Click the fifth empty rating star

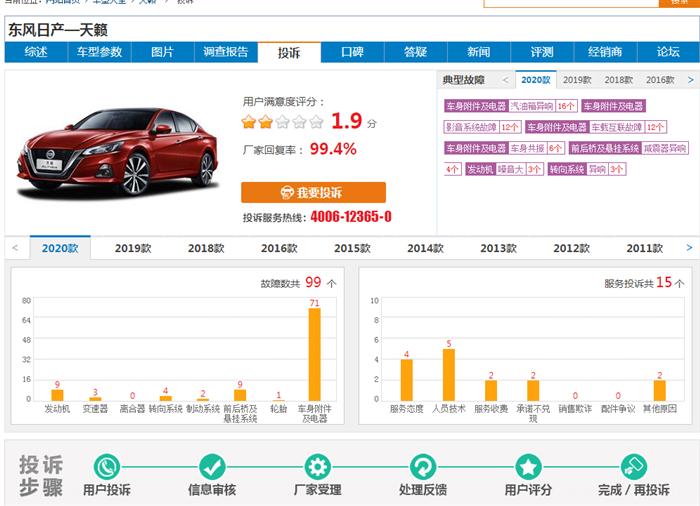pos(316,121)
